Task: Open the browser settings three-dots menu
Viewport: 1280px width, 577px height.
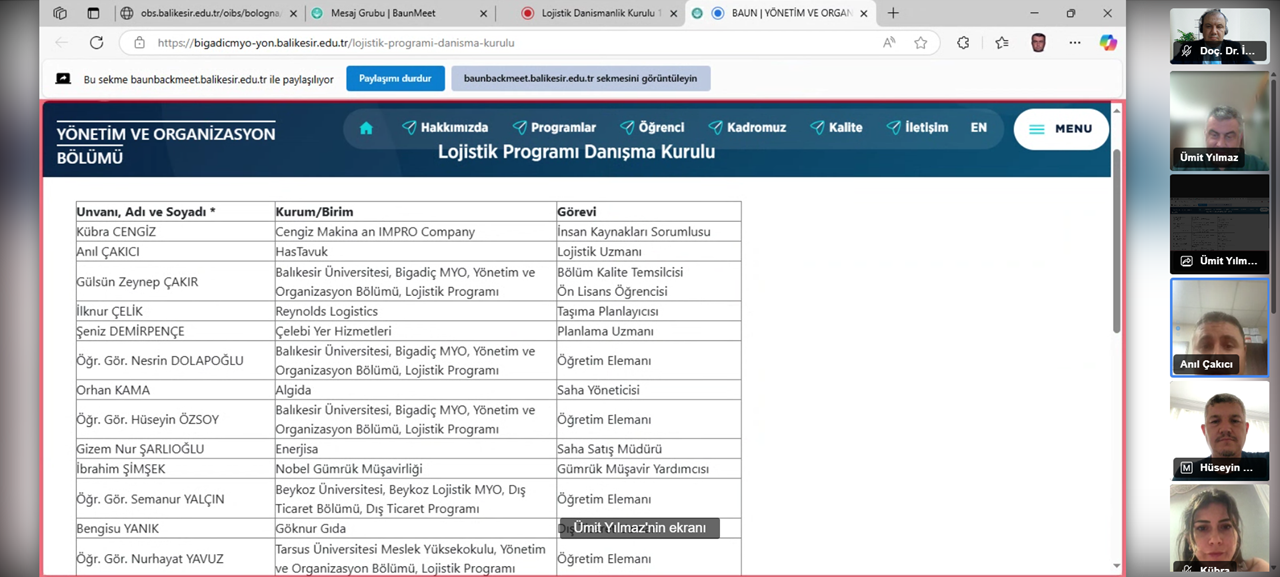Action: pos(1075,43)
